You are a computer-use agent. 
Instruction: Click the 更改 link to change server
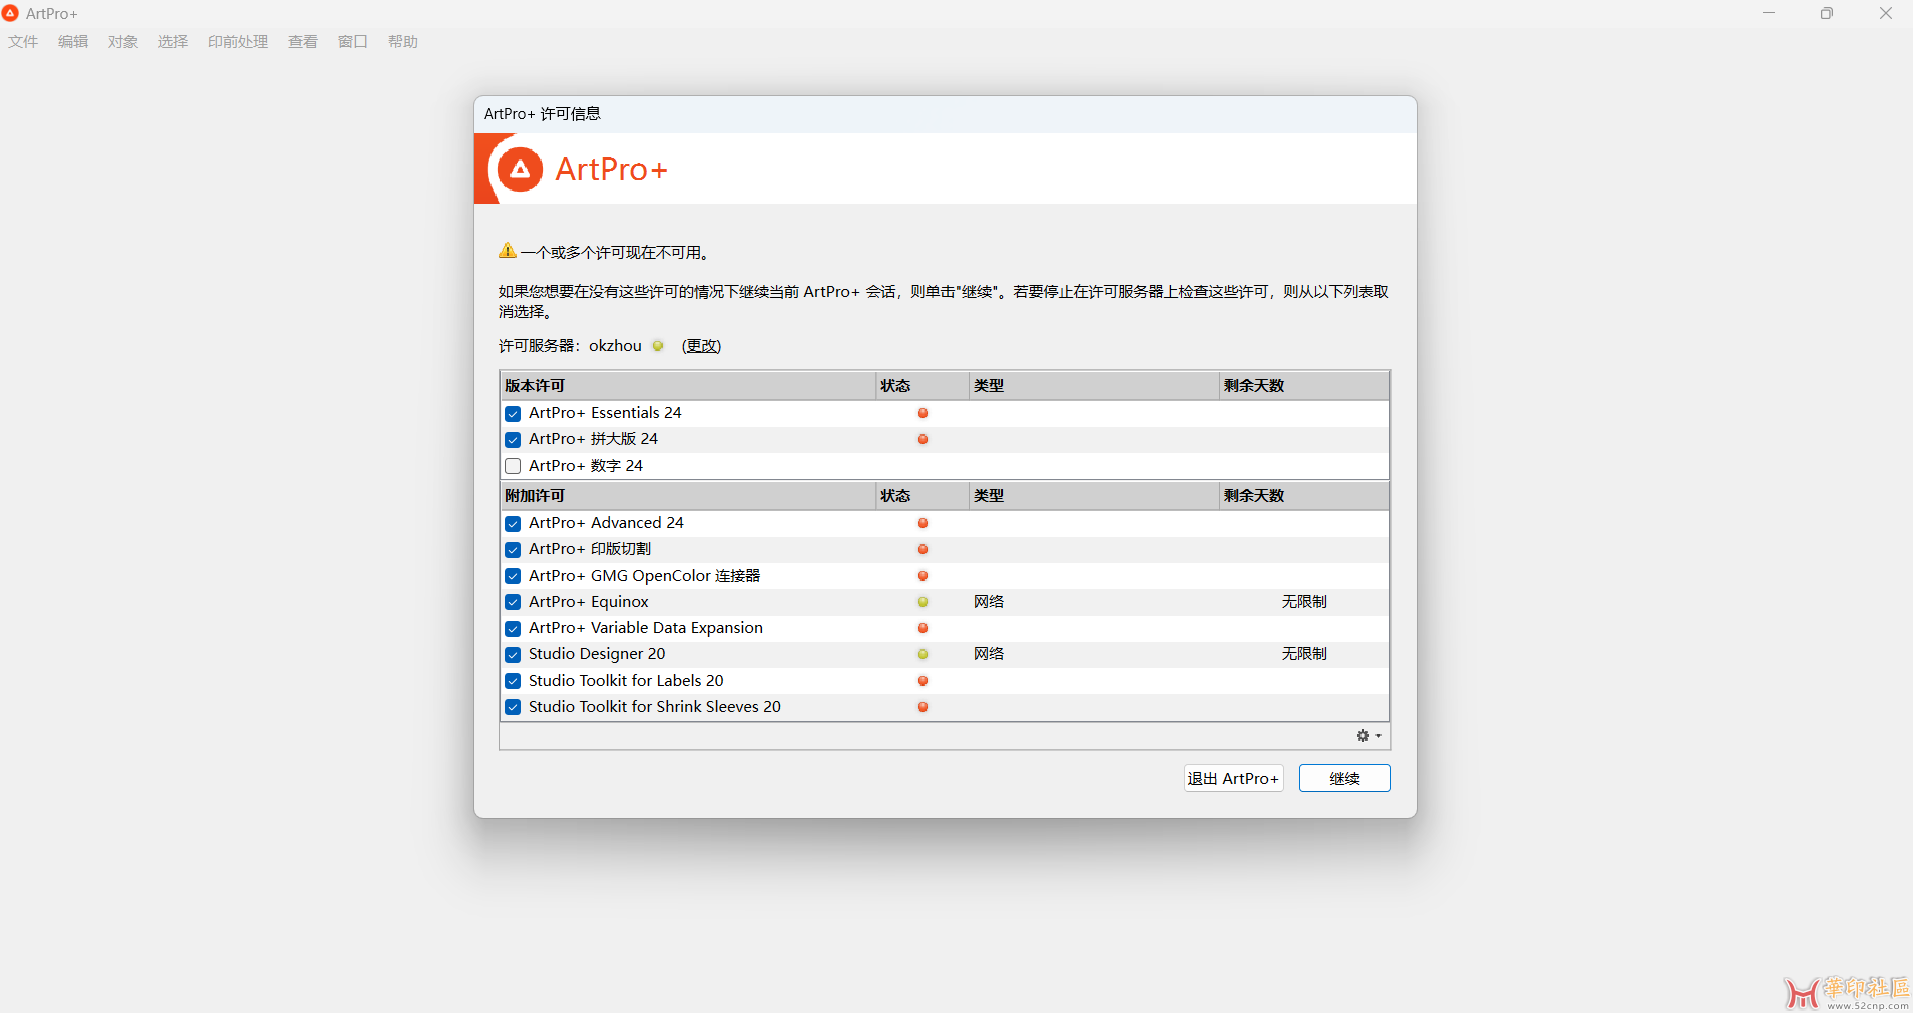click(701, 346)
